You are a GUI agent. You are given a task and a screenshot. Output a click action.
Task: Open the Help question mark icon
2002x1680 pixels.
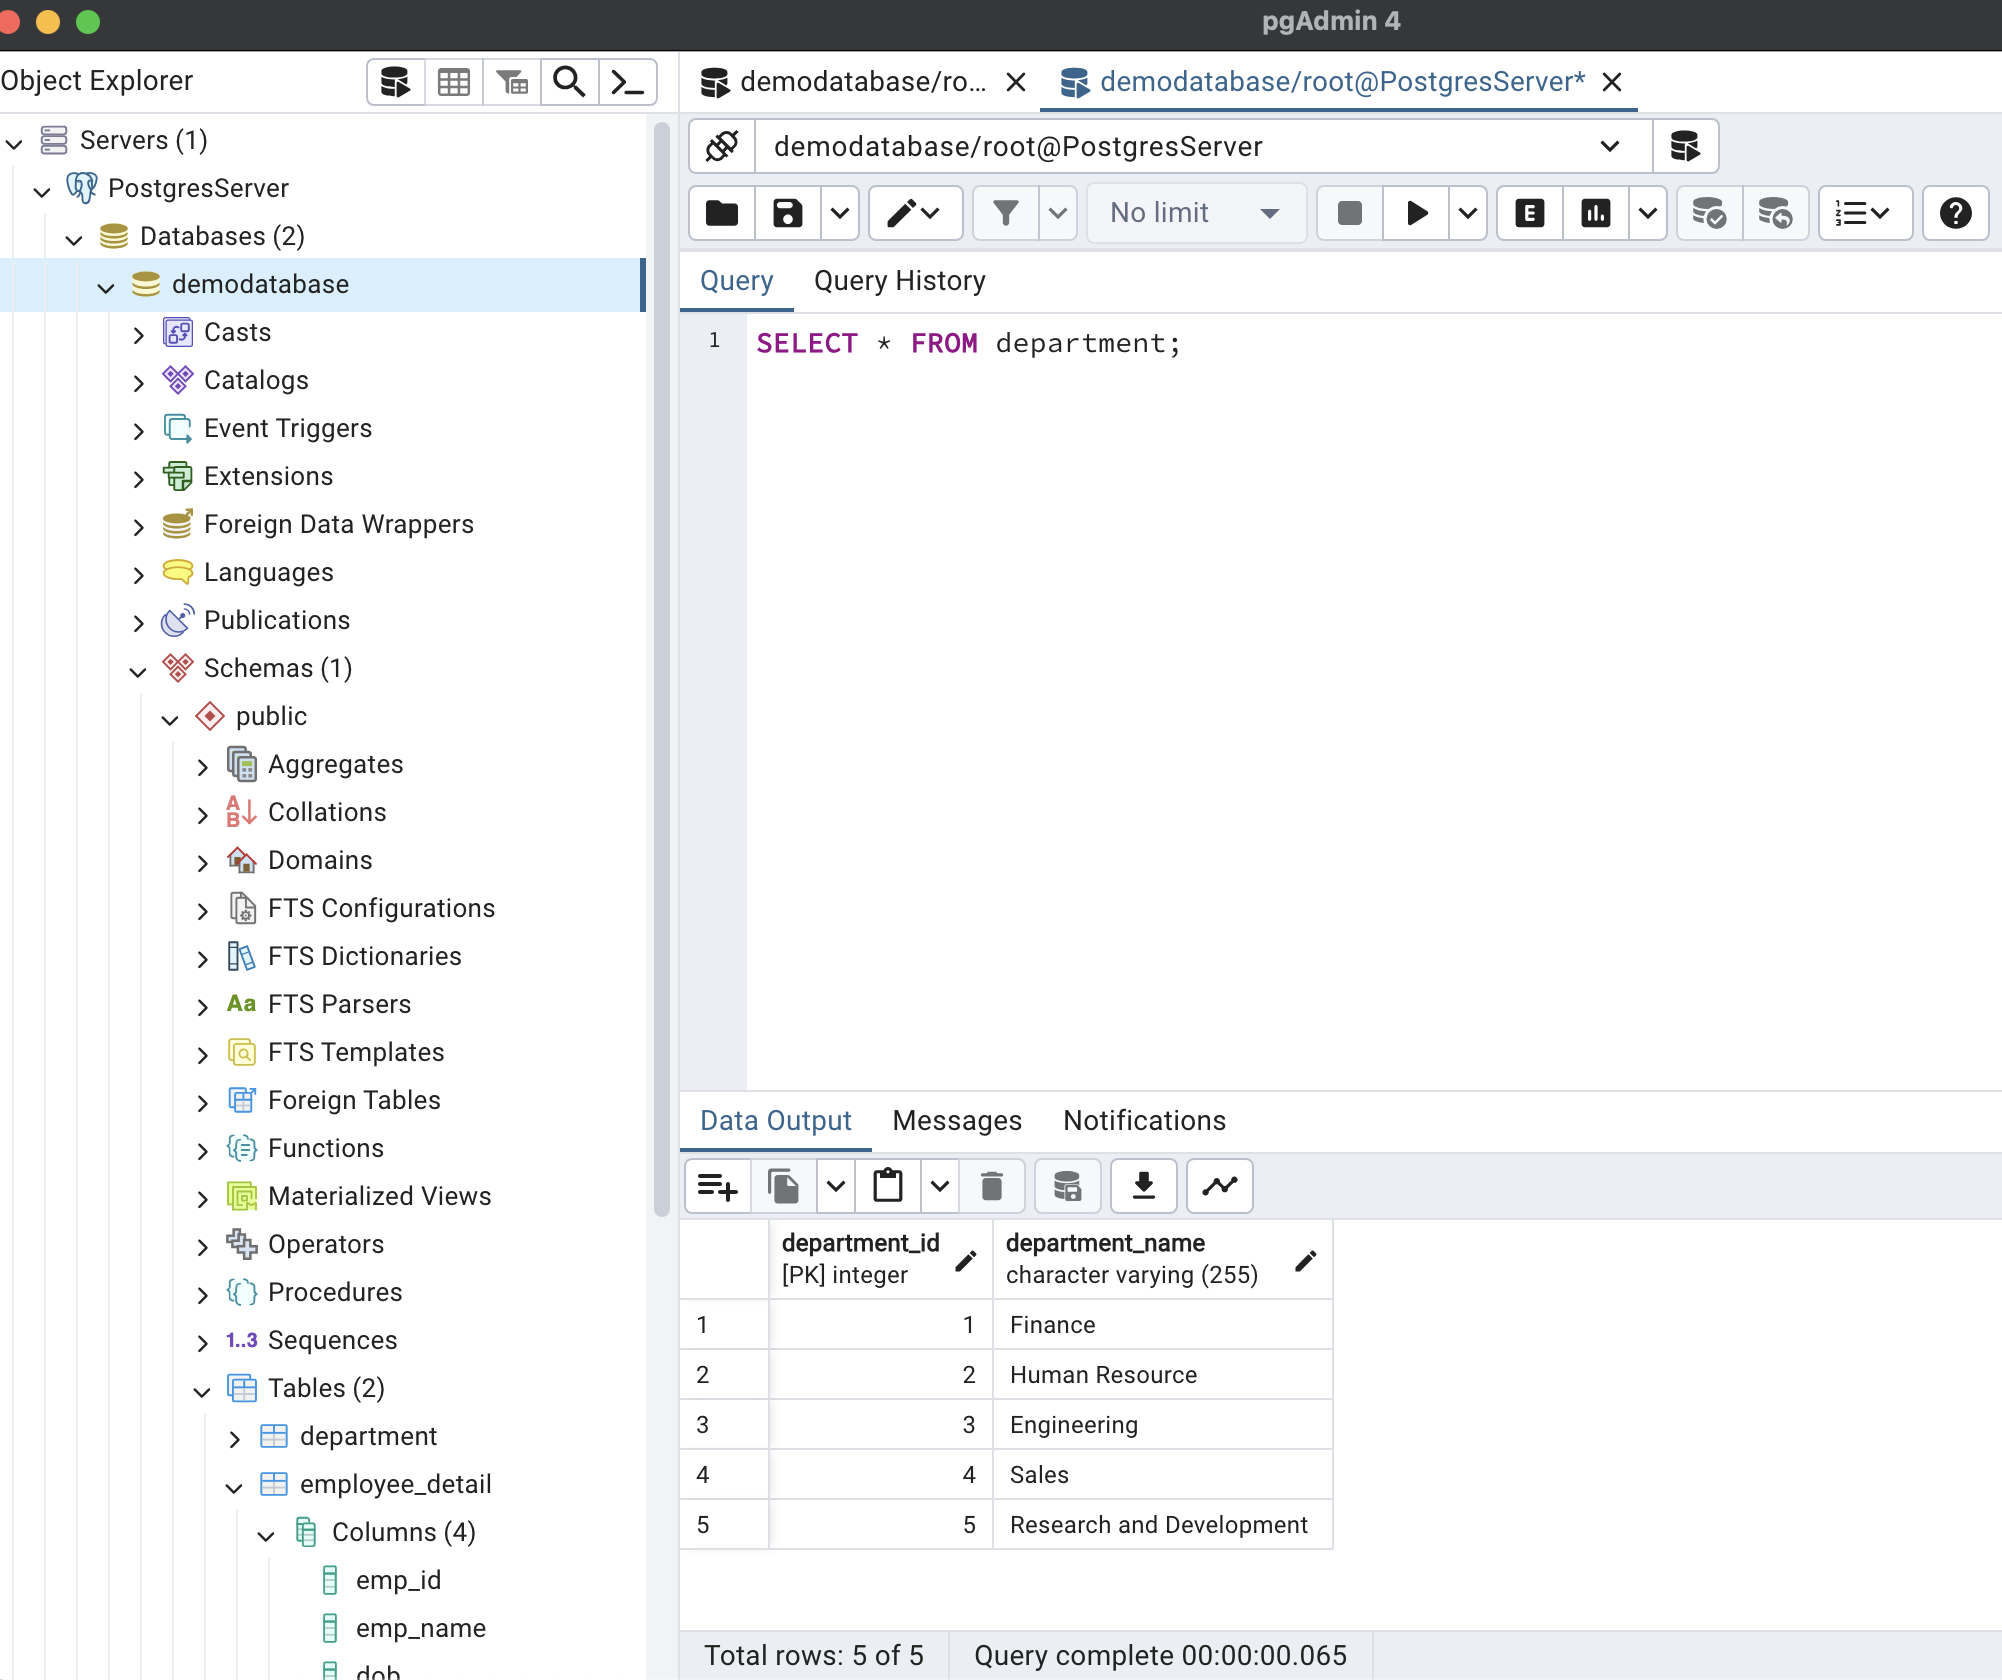pos(1956,213)
